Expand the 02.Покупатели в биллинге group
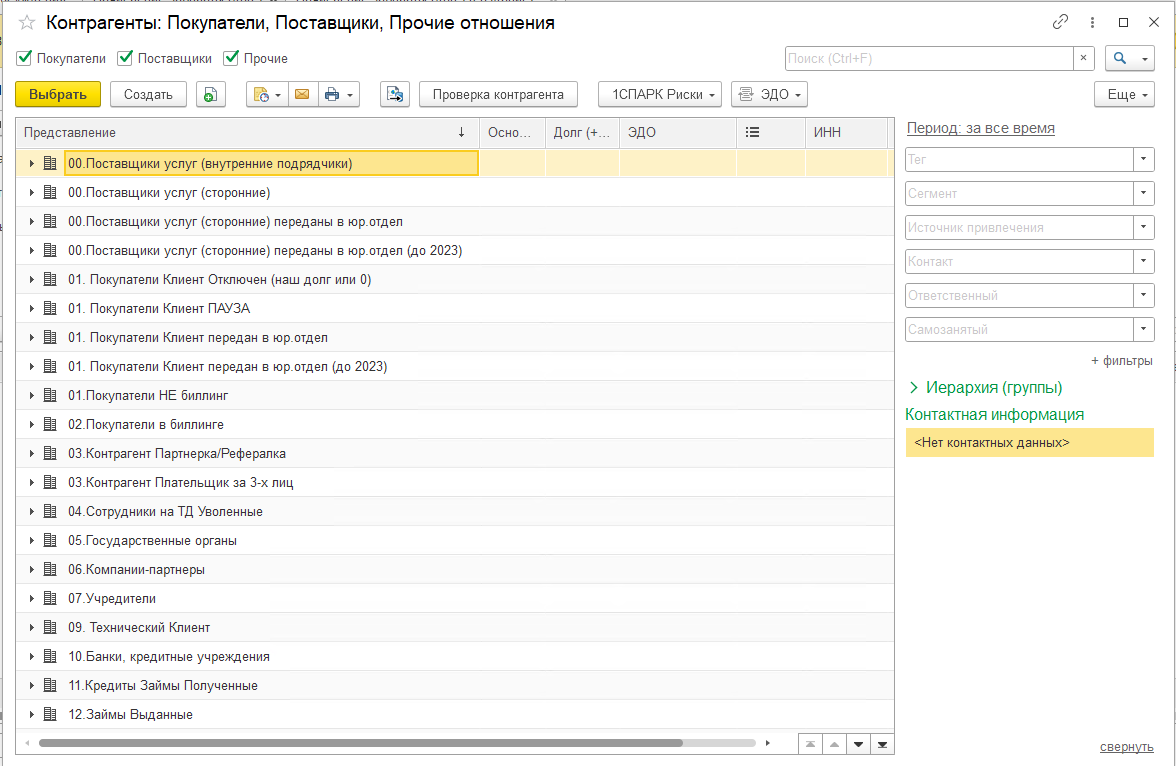The width and height of the screenshot is (1176, 766). click(32, 425)
